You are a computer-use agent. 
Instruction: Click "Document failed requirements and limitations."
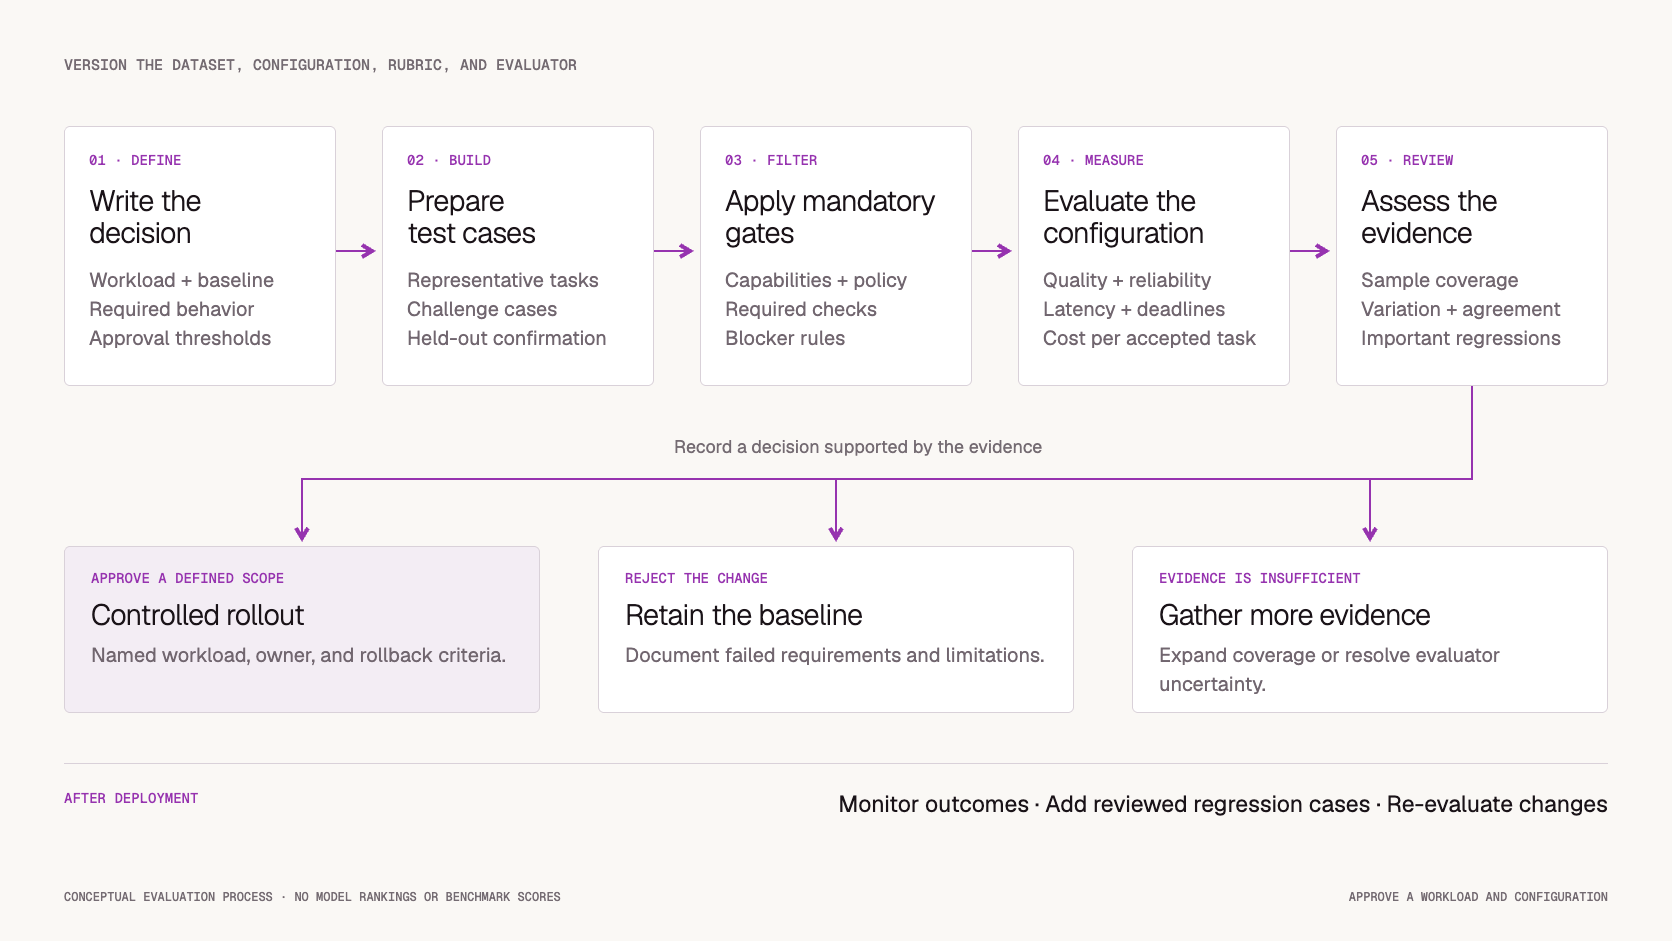point(834,655)
